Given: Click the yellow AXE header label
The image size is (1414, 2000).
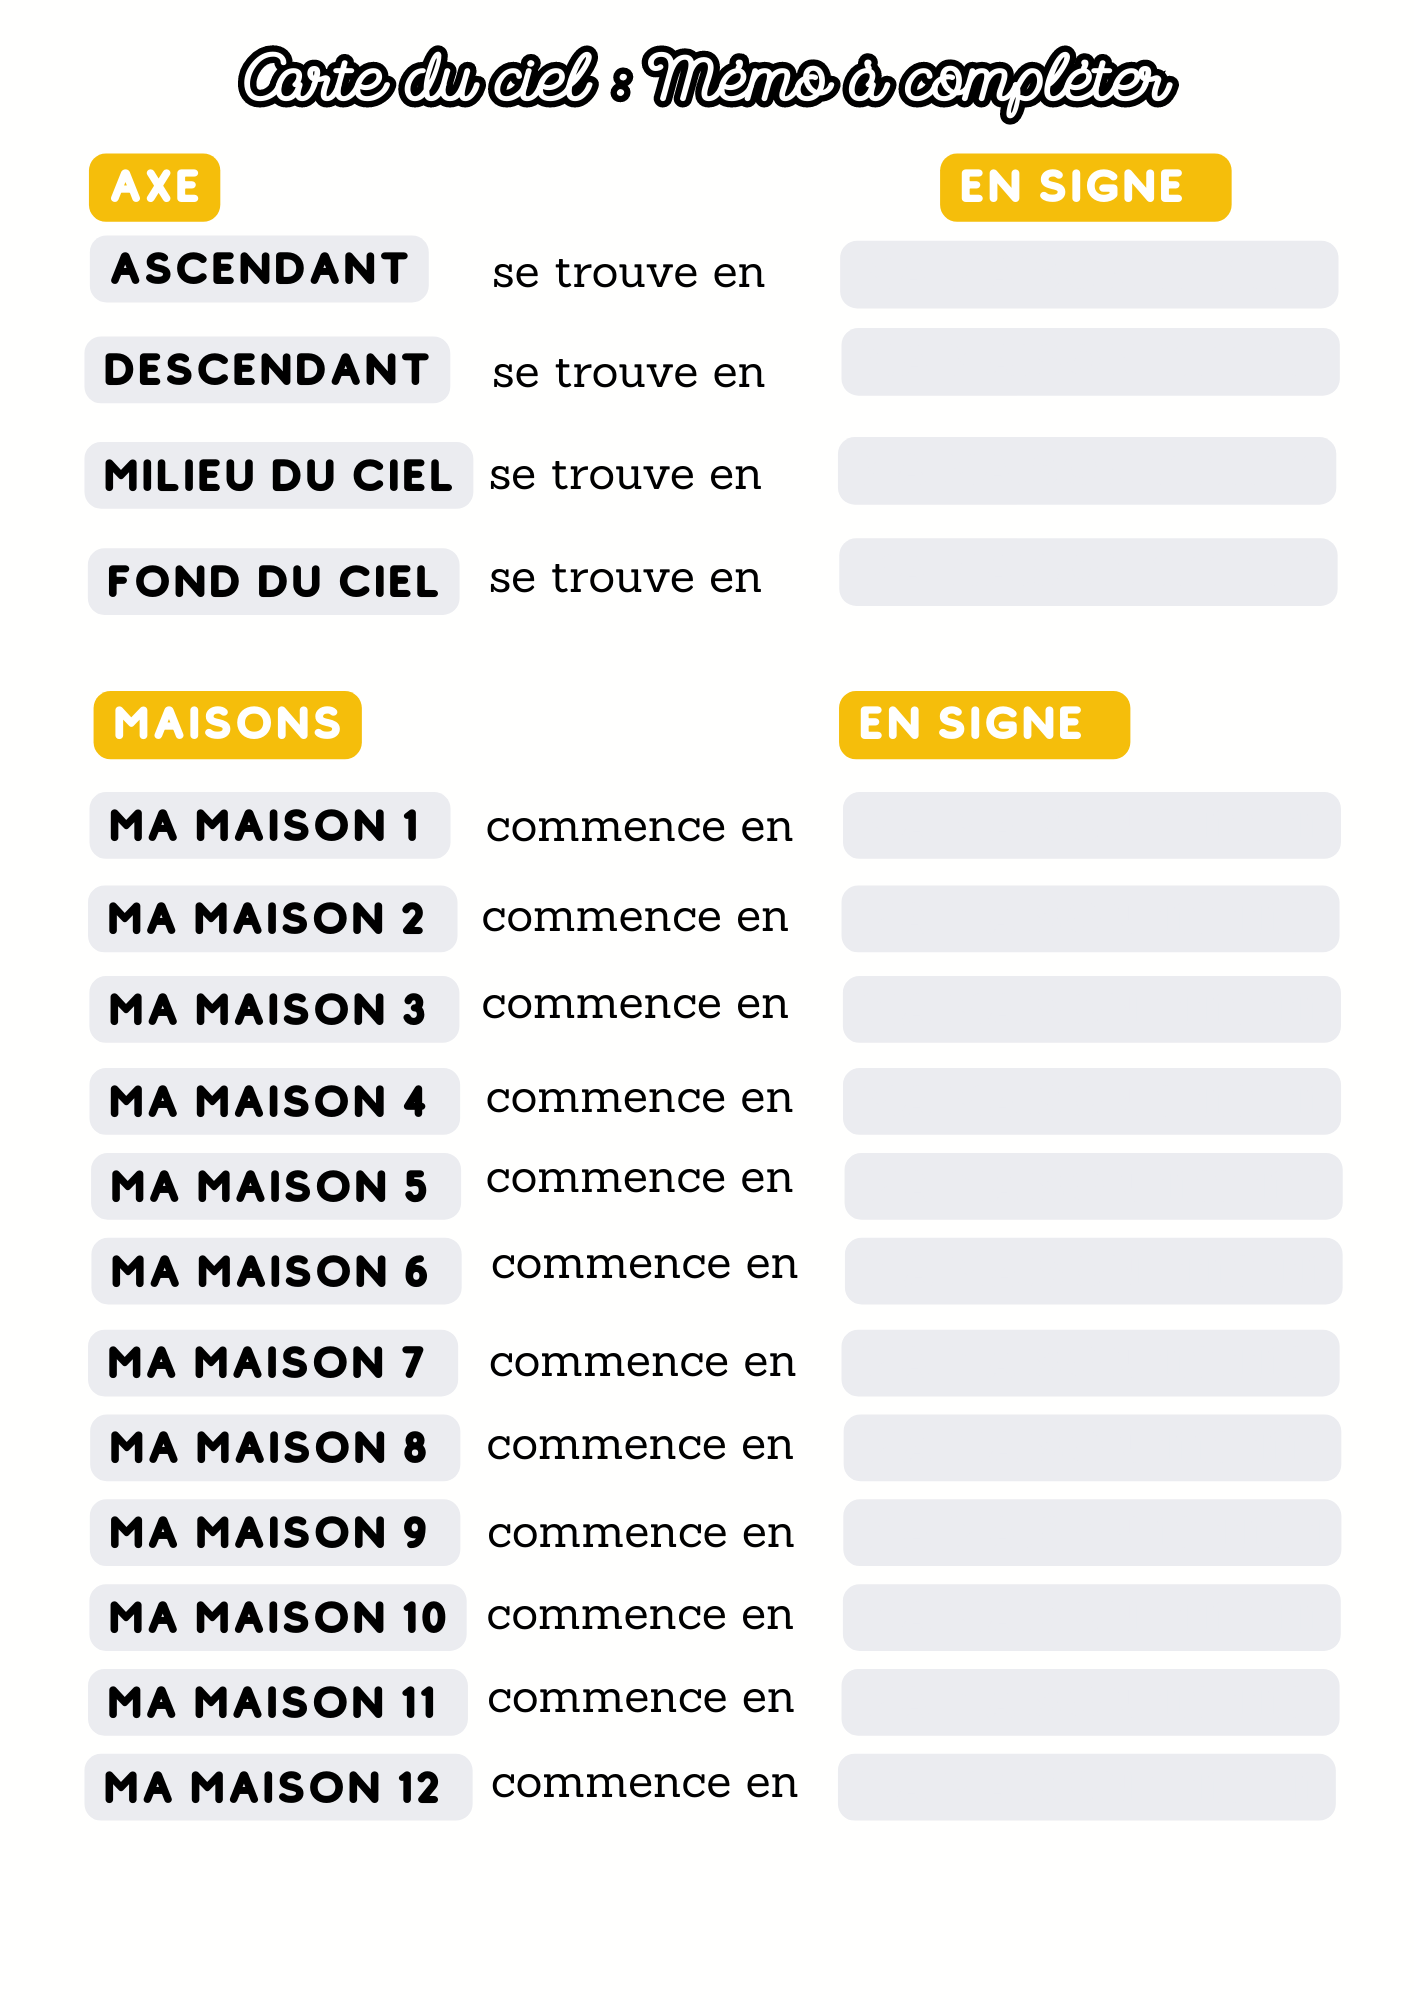Looking at the screenshot, I should 154,187.
